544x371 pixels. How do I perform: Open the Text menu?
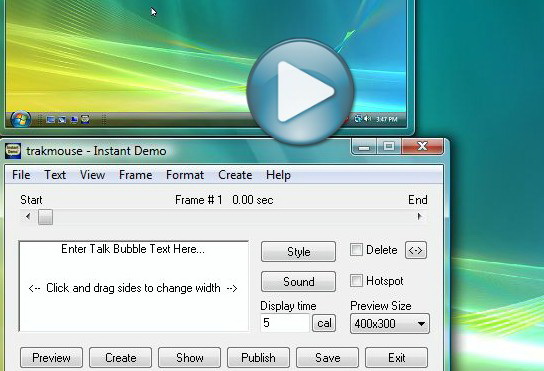pos(55,175)
